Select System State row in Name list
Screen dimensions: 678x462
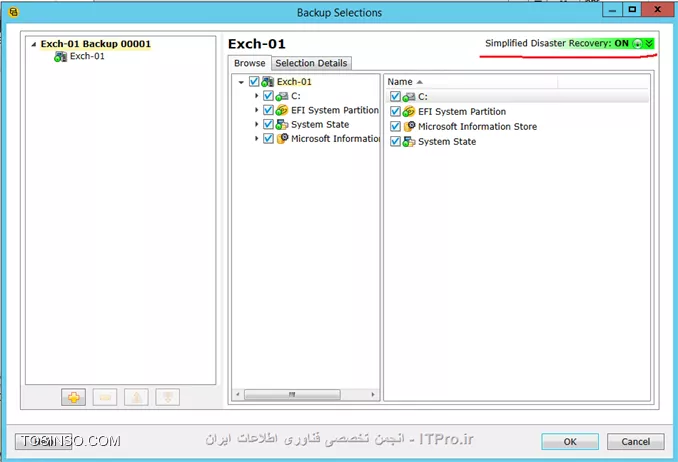(518, 141)
